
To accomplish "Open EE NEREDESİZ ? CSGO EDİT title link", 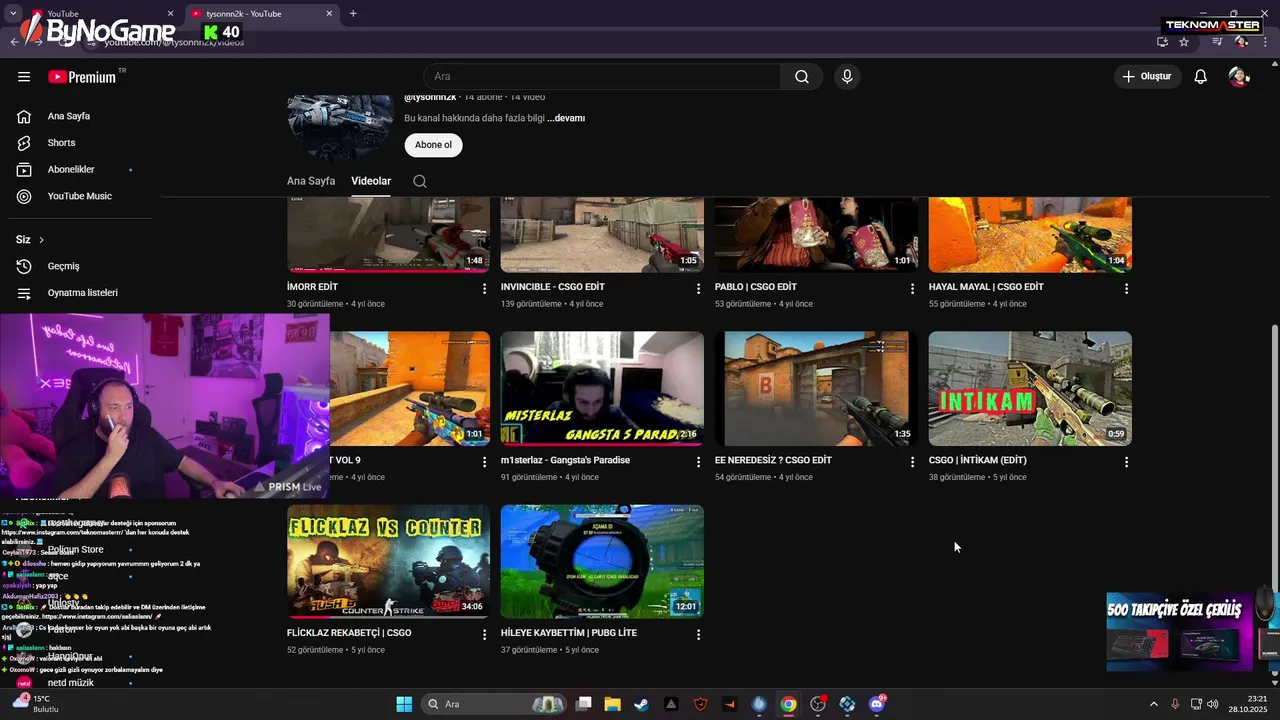I will point(773,460).
